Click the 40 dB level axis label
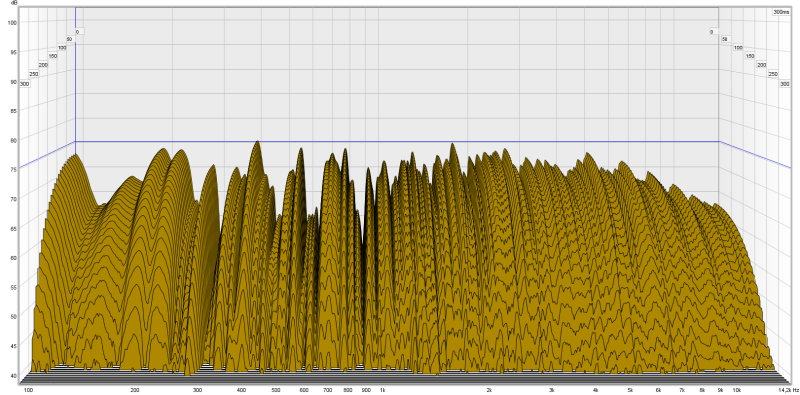The height and width of the screenshot is (395, 800). [x=14, y=376]
